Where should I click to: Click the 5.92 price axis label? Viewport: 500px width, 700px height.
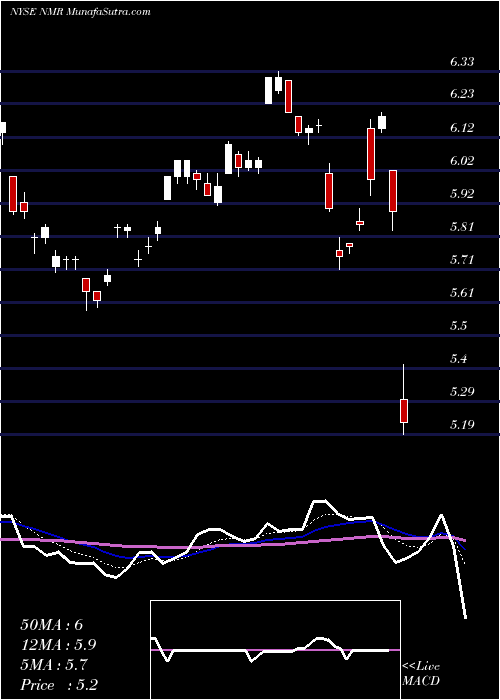pos(462,194)
